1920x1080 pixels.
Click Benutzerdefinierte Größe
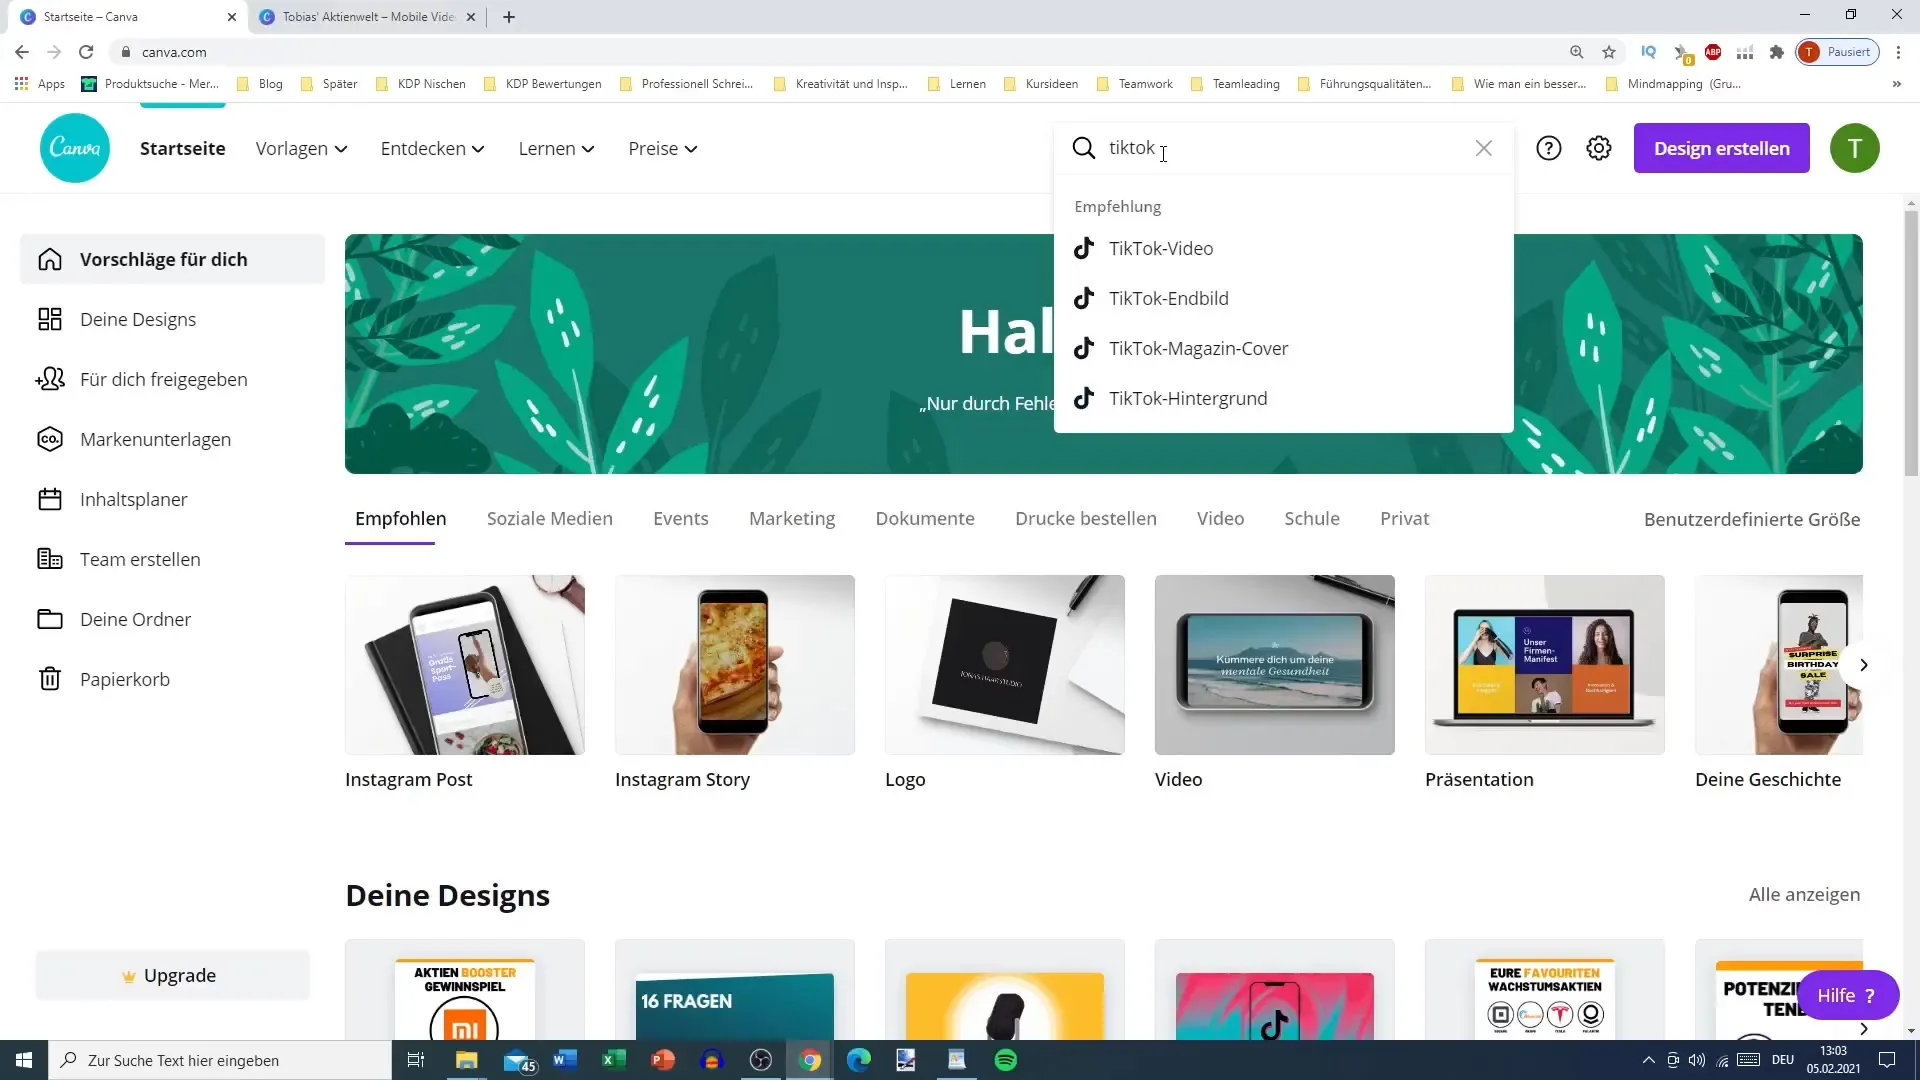[x=1752, y=519]
